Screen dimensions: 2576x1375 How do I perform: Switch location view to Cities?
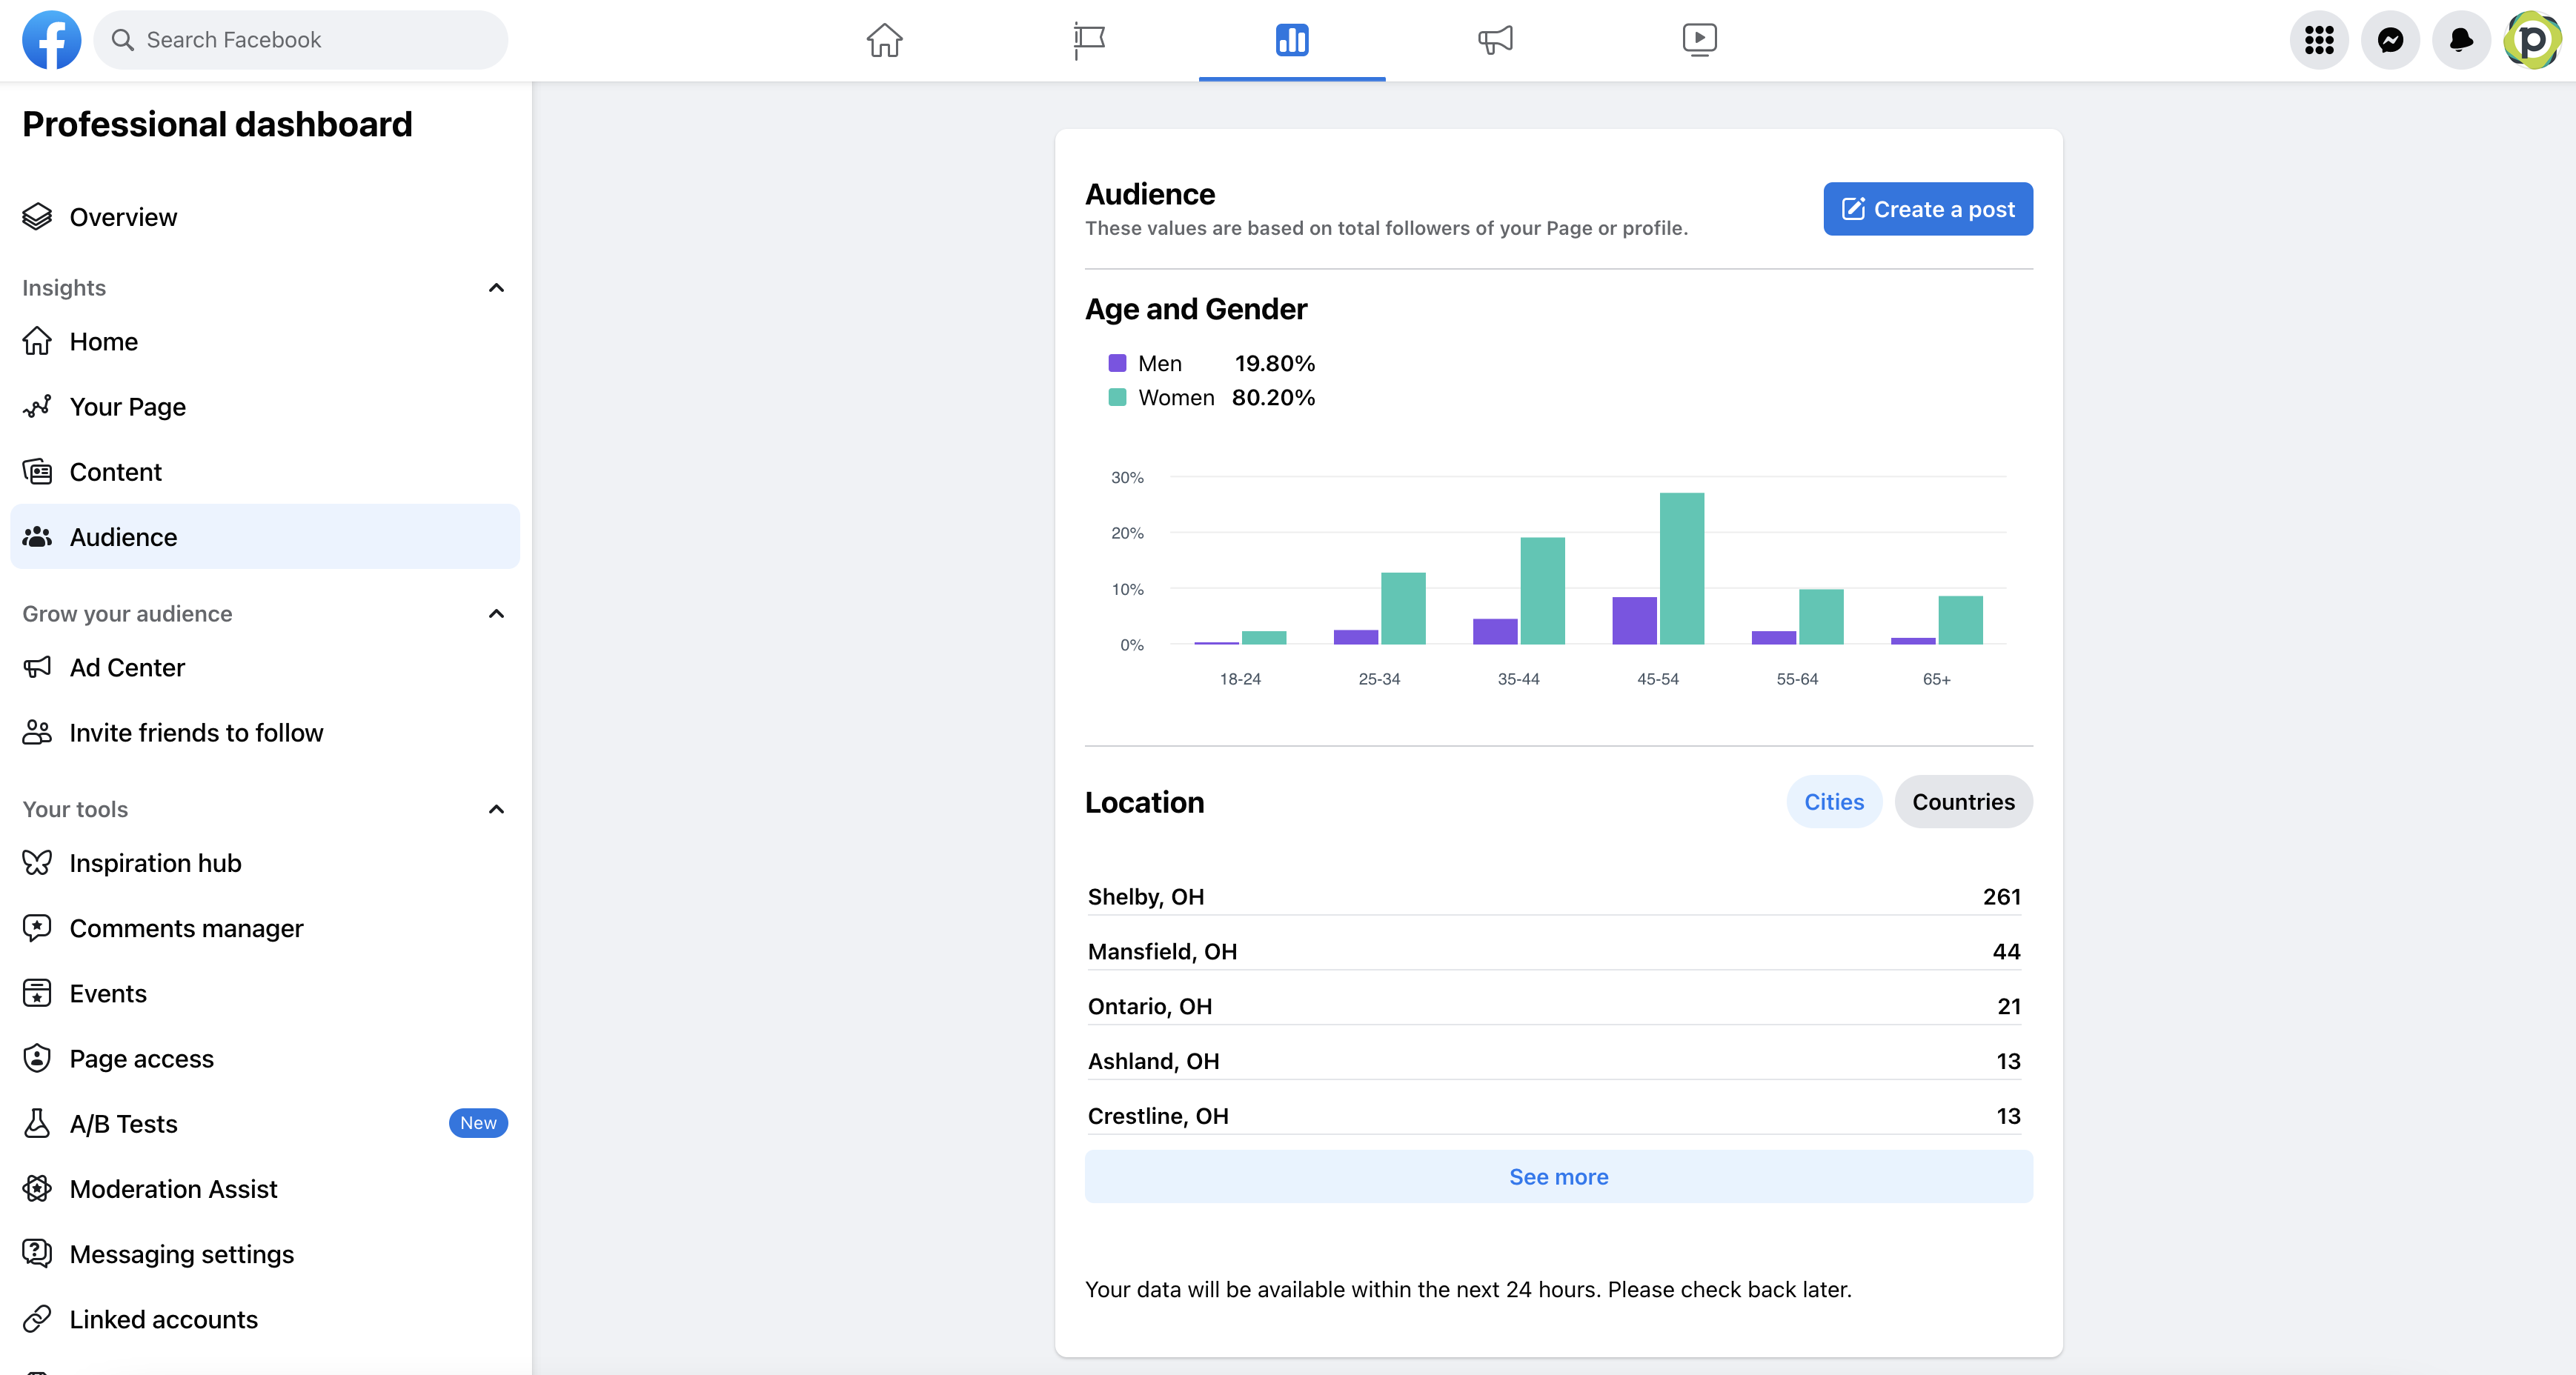1833,802
